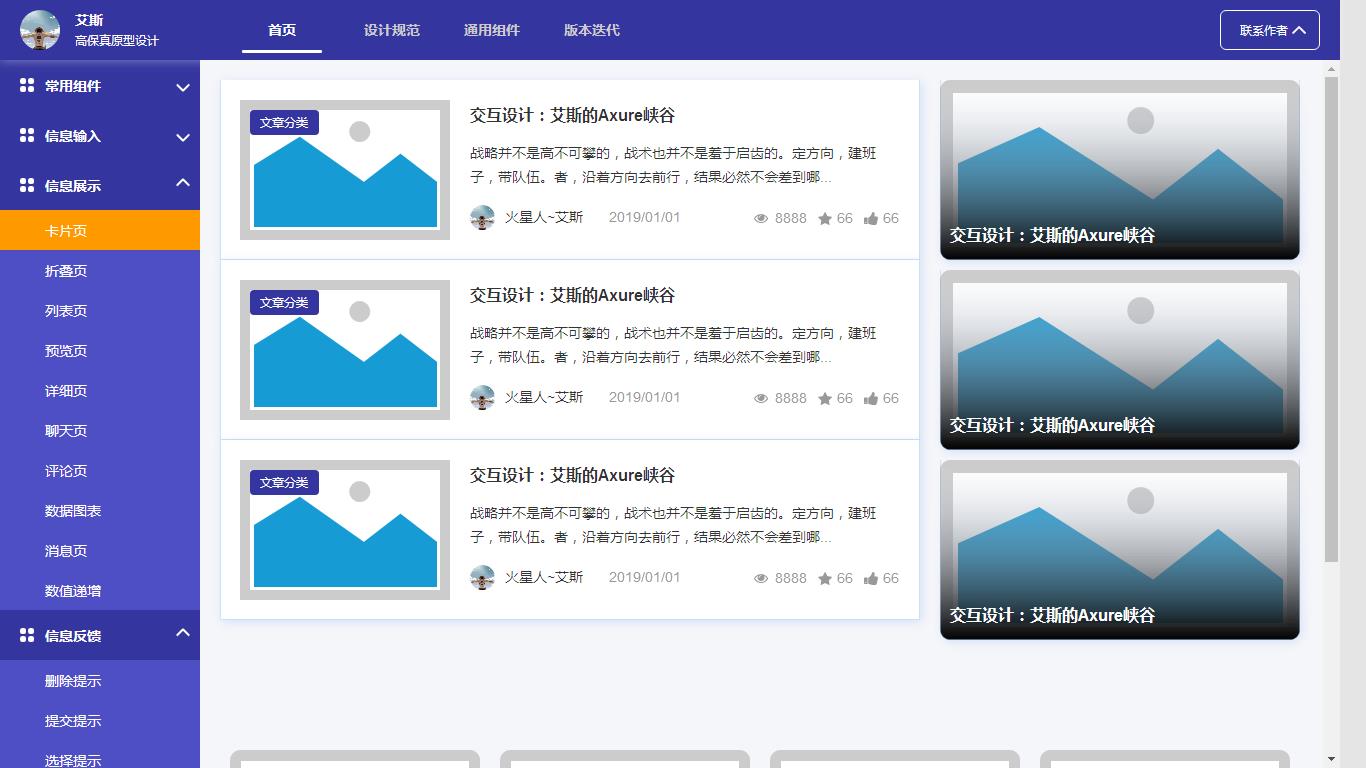1366x768 pixels.
Task: Select 卡片页 in the sidebar
Action: click(100, 230)
